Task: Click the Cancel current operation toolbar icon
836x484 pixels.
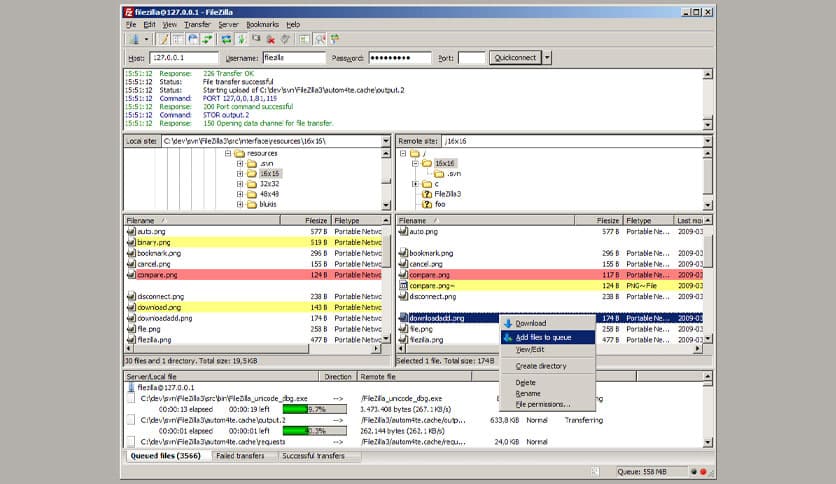Action: click(256, 39)
